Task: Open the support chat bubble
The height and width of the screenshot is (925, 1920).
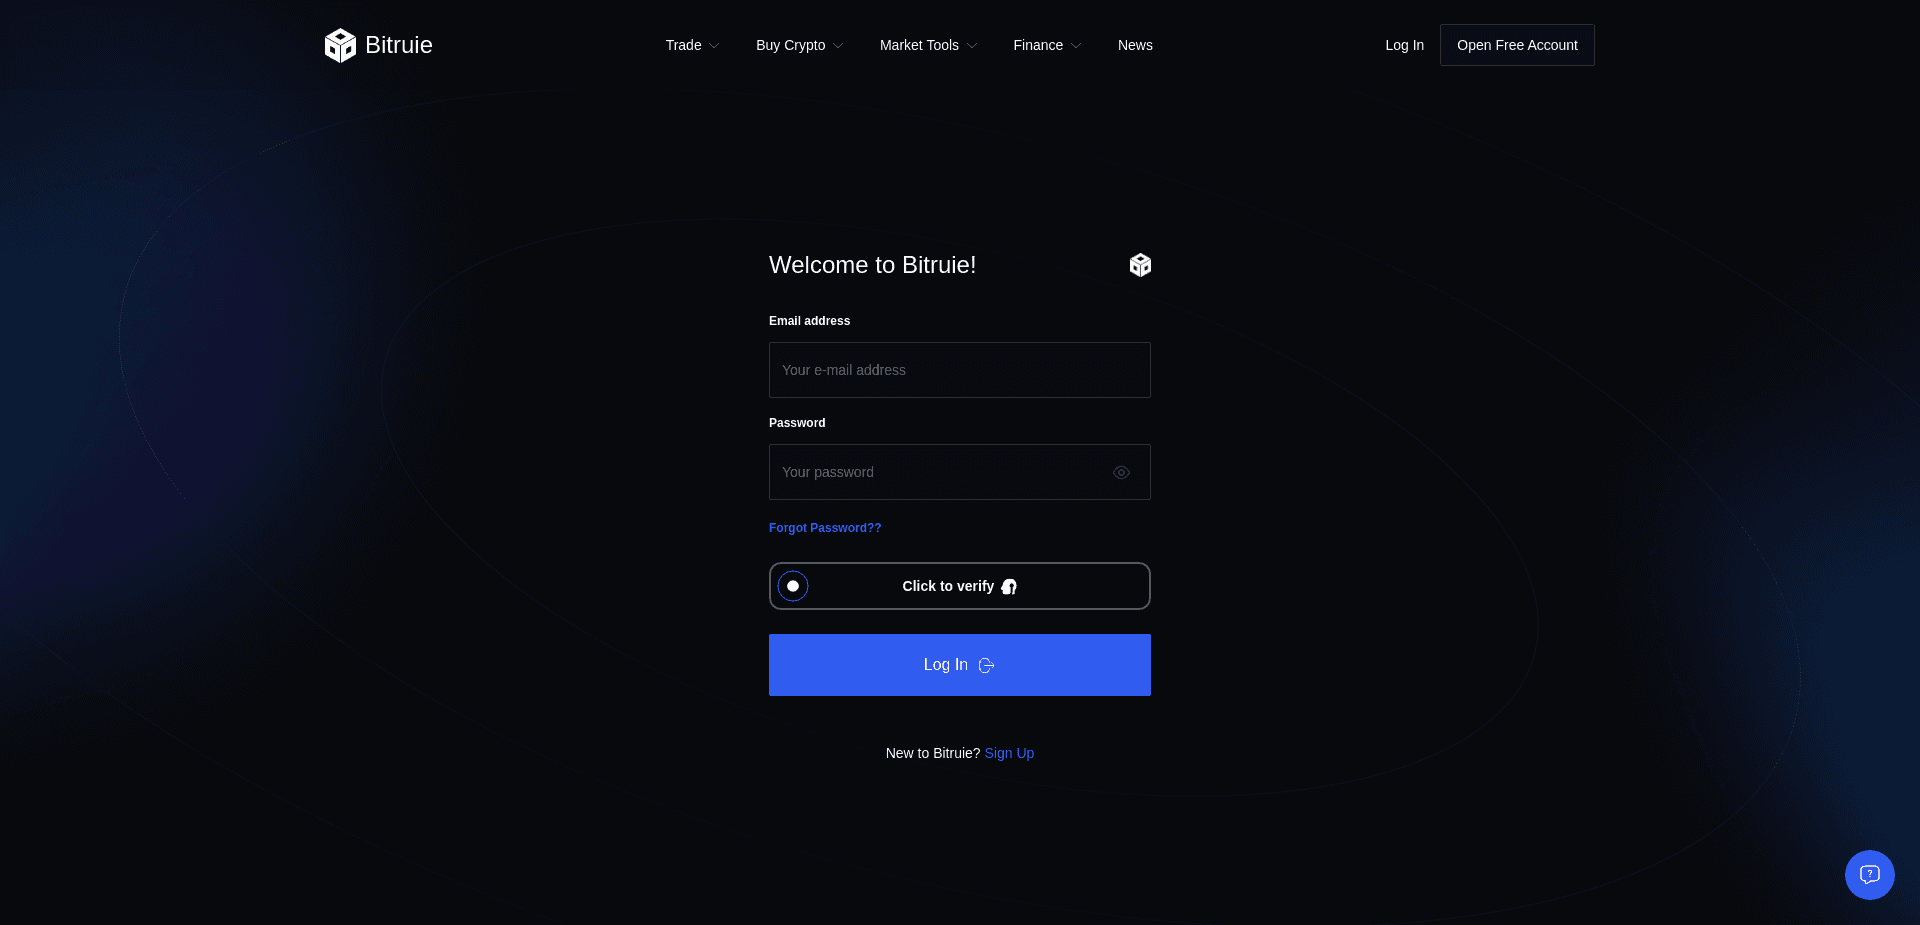Action: [1869, 874]
